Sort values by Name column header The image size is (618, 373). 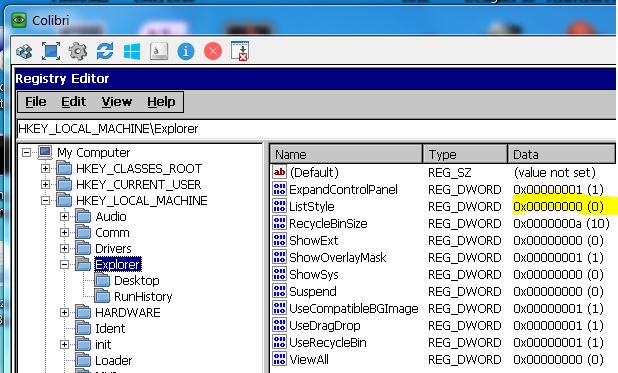[x=346, y=154]
